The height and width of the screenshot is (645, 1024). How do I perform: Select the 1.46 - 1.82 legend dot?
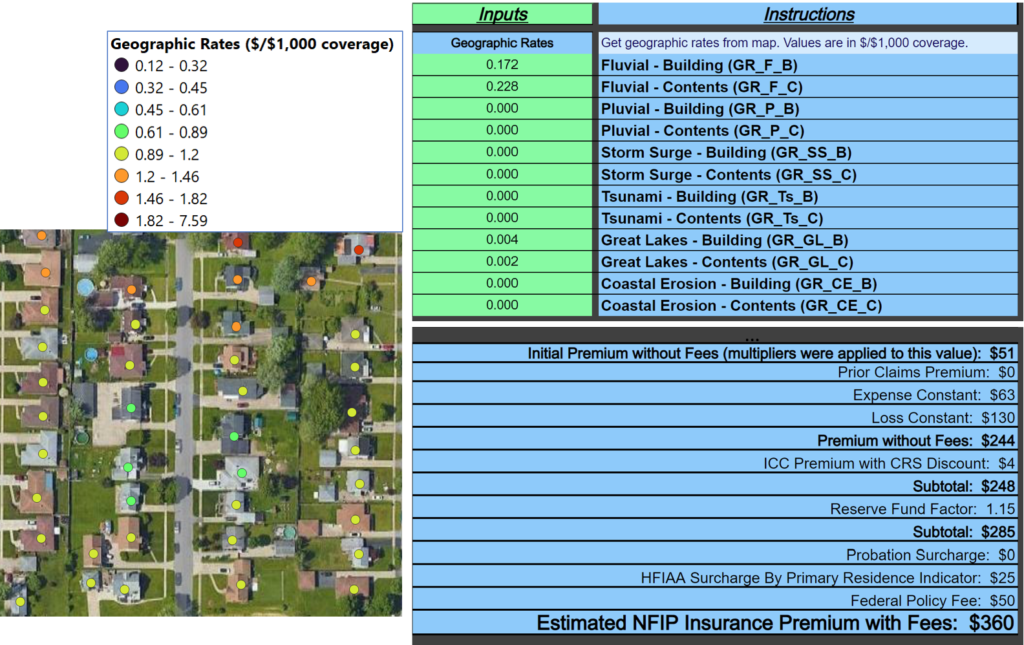coord(121,197)
